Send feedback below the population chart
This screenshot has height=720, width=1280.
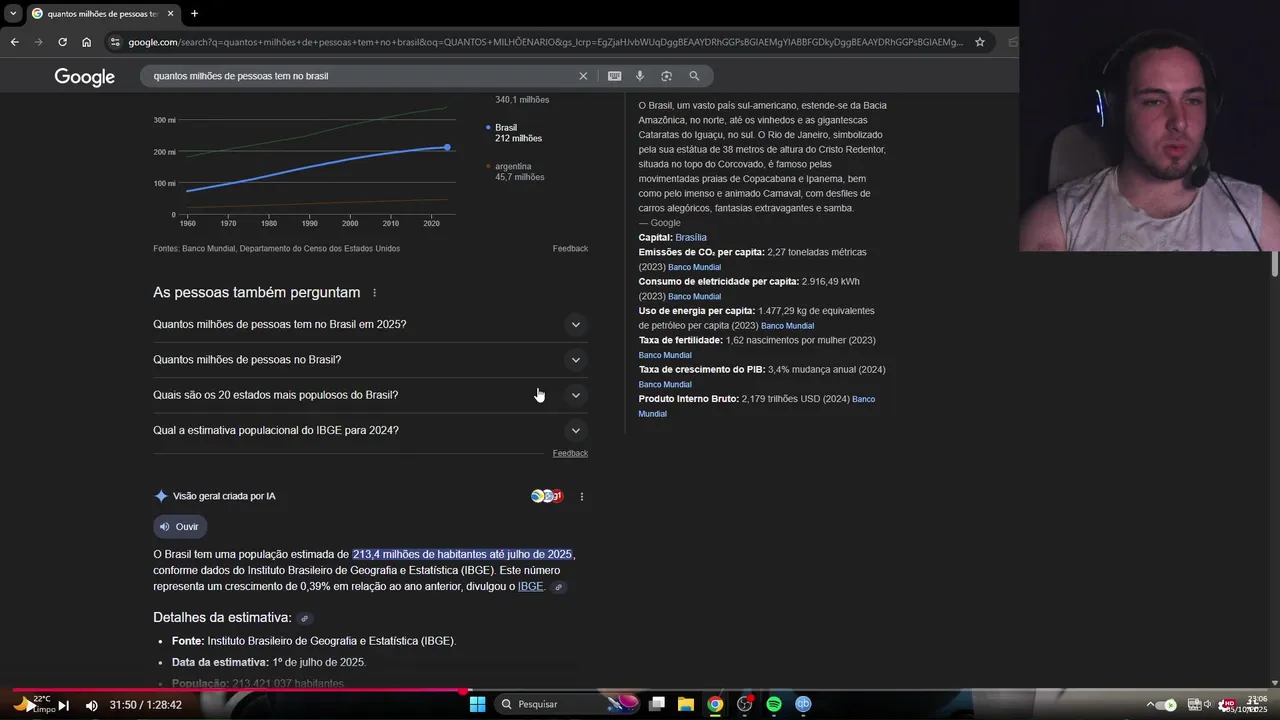[570, 248]
